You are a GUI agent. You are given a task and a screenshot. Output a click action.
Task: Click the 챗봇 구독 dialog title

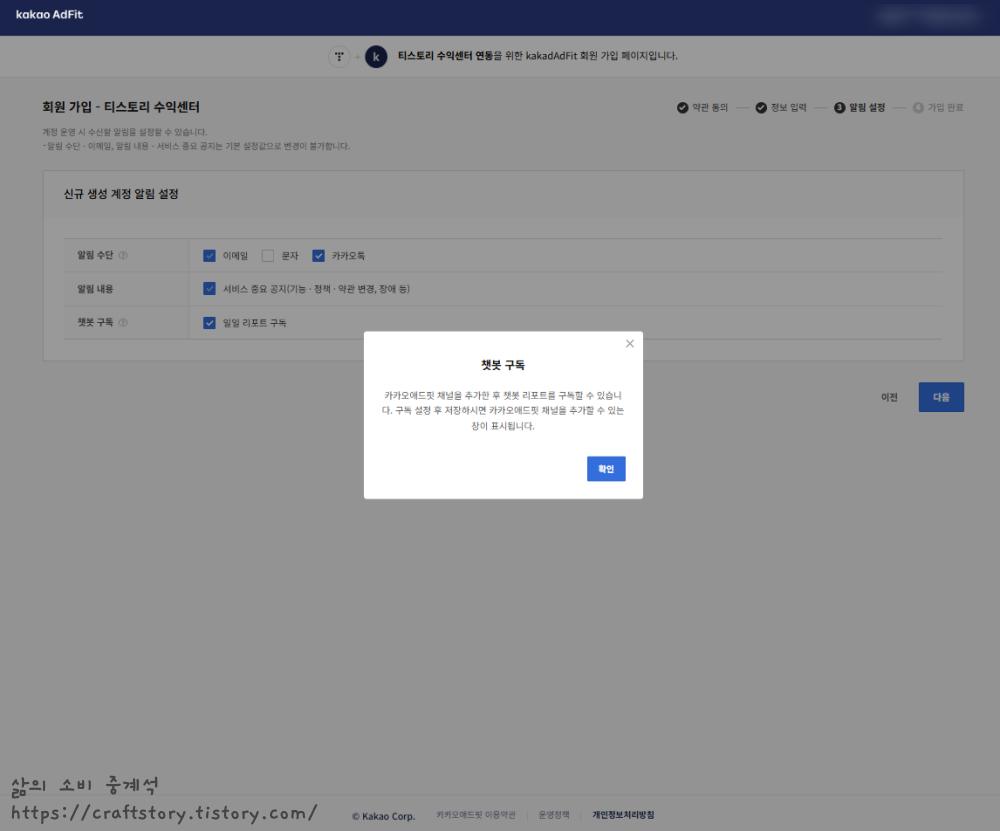tap(503, 365)
